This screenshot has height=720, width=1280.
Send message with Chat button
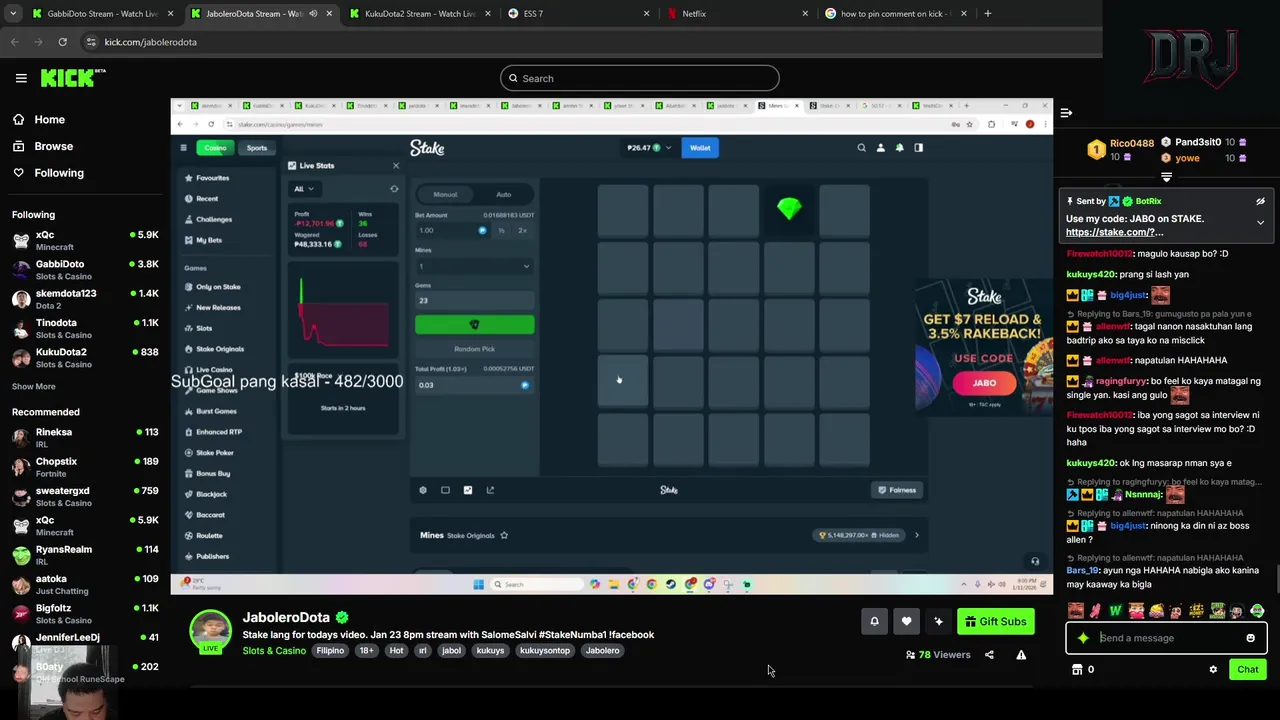click(1248, 670)
